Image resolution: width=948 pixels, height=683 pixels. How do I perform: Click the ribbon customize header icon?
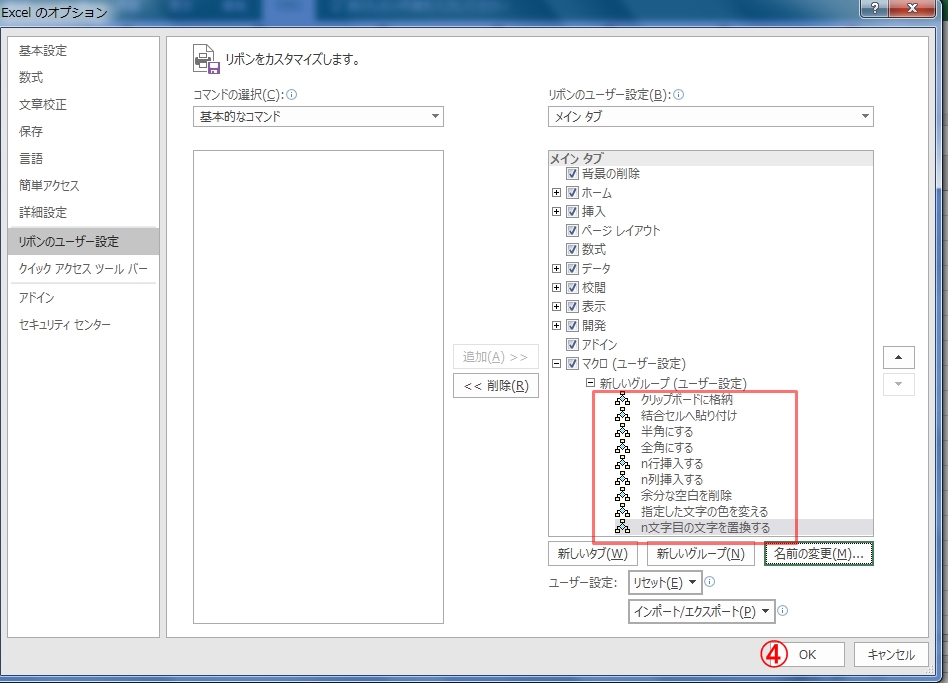click(x=206, y=59)
